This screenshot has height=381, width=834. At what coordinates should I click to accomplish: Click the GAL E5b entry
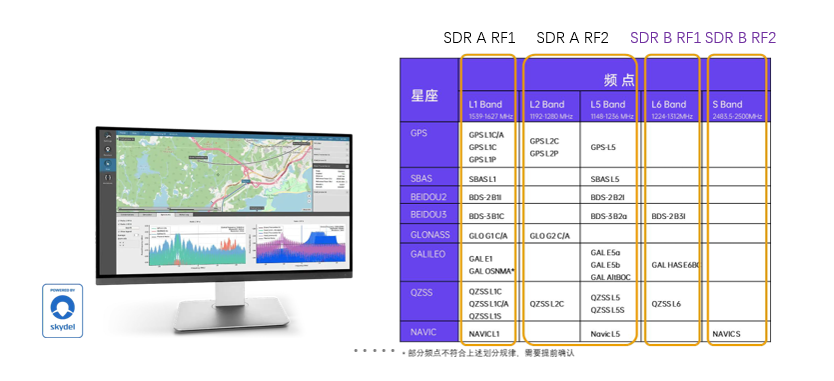[x=605, y=264]
